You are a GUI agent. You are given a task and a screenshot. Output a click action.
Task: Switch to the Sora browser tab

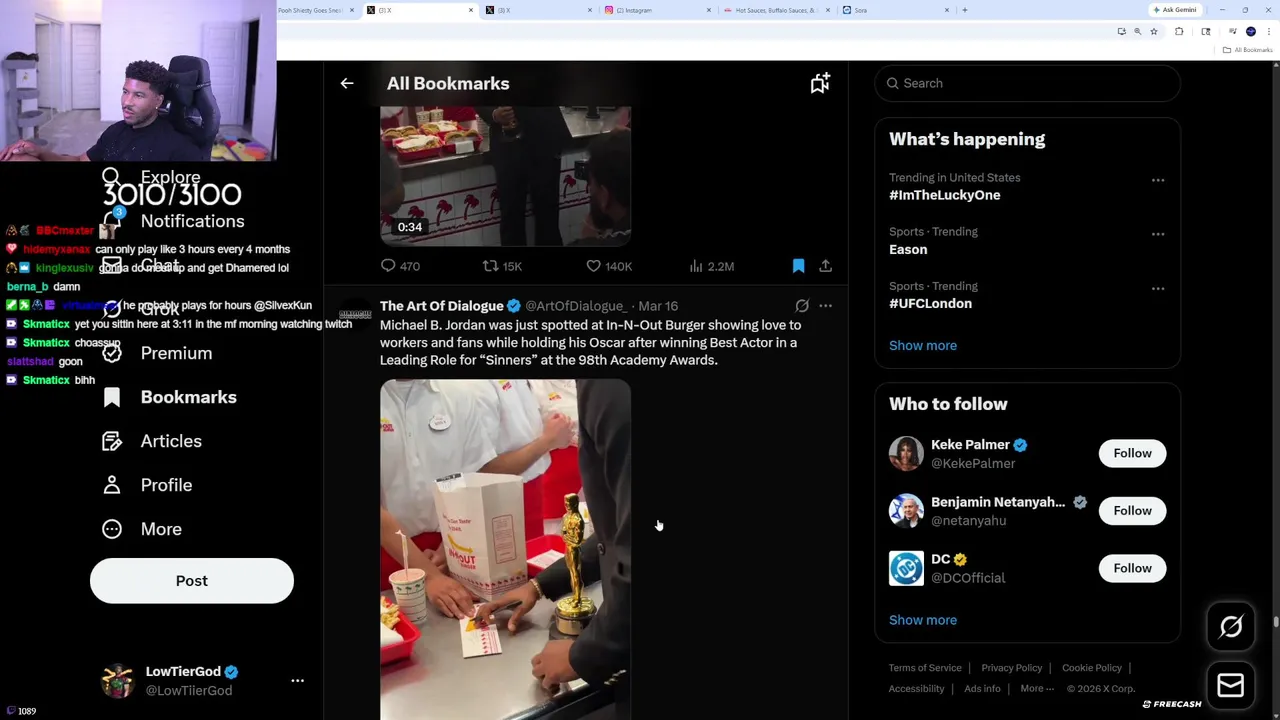(x=894, y=10)
